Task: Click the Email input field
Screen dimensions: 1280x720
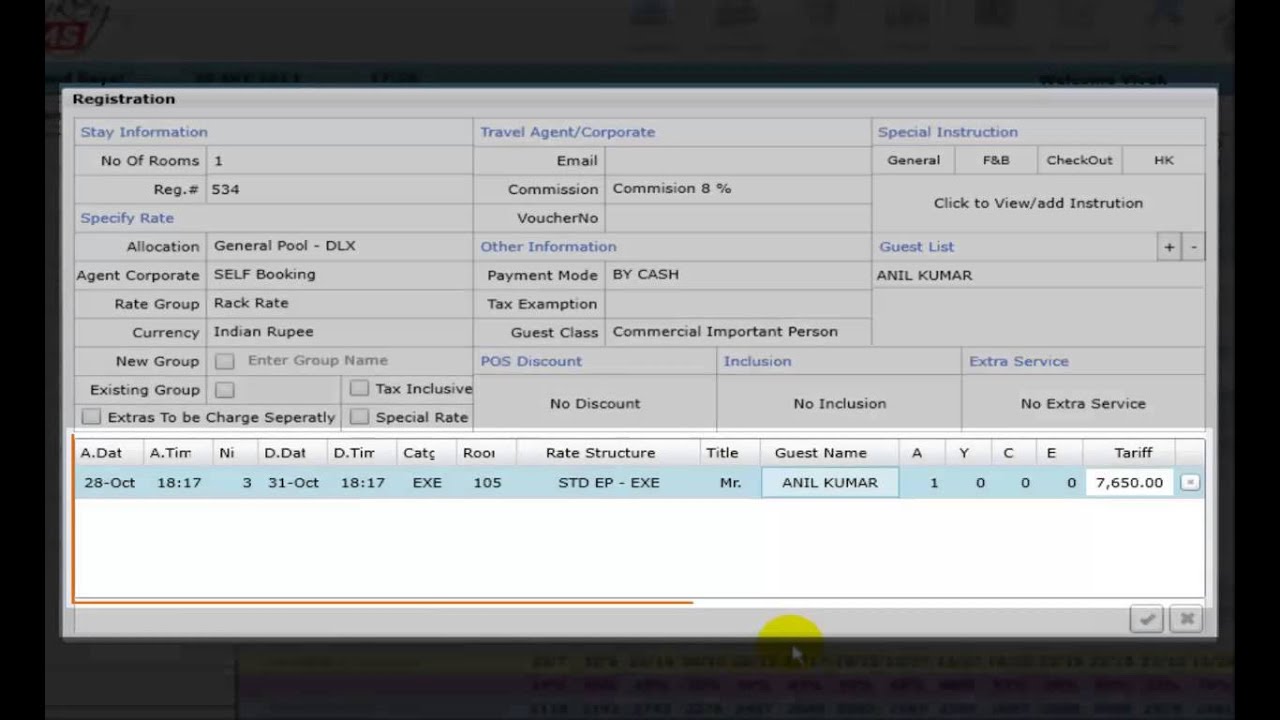Action: click(738, 161)
